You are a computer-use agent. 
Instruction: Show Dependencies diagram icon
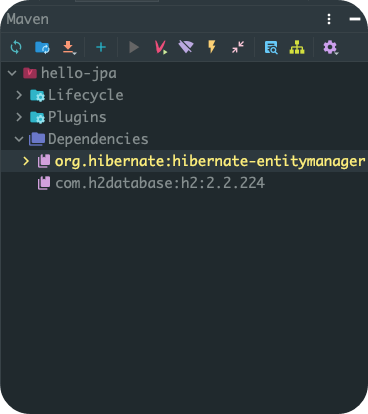297,47
